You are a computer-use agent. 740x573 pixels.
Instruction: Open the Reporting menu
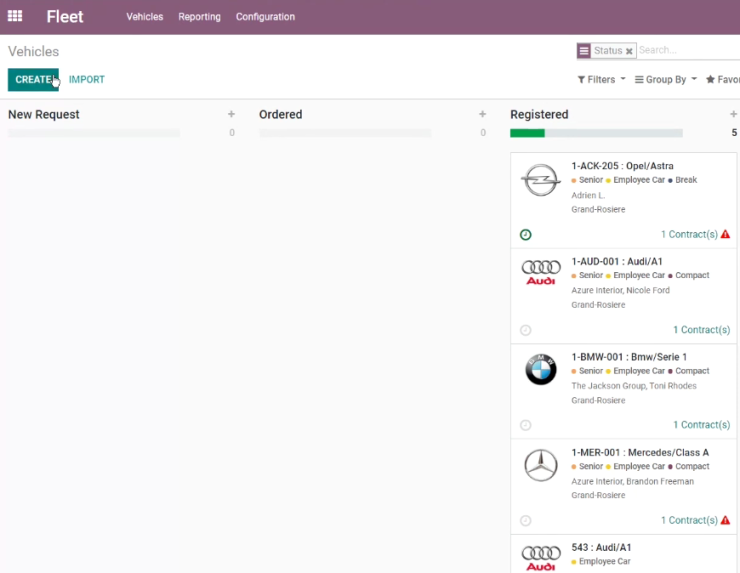(x=199, y=17)
